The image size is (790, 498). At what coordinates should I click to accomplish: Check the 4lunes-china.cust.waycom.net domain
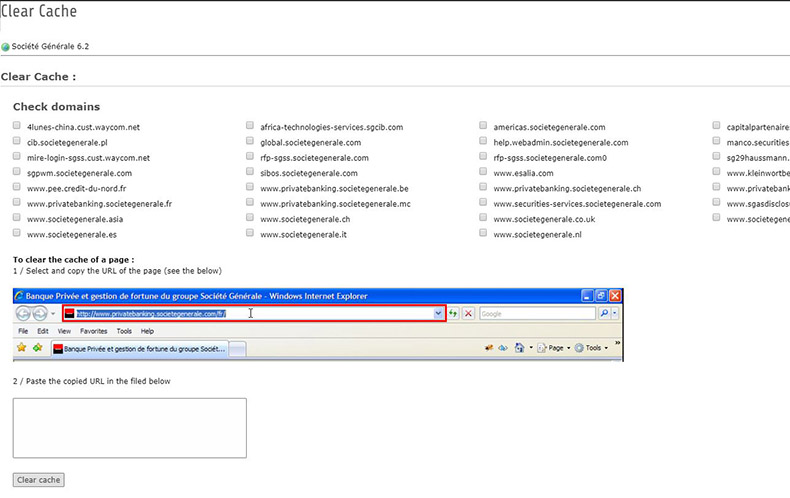[17, 126]
